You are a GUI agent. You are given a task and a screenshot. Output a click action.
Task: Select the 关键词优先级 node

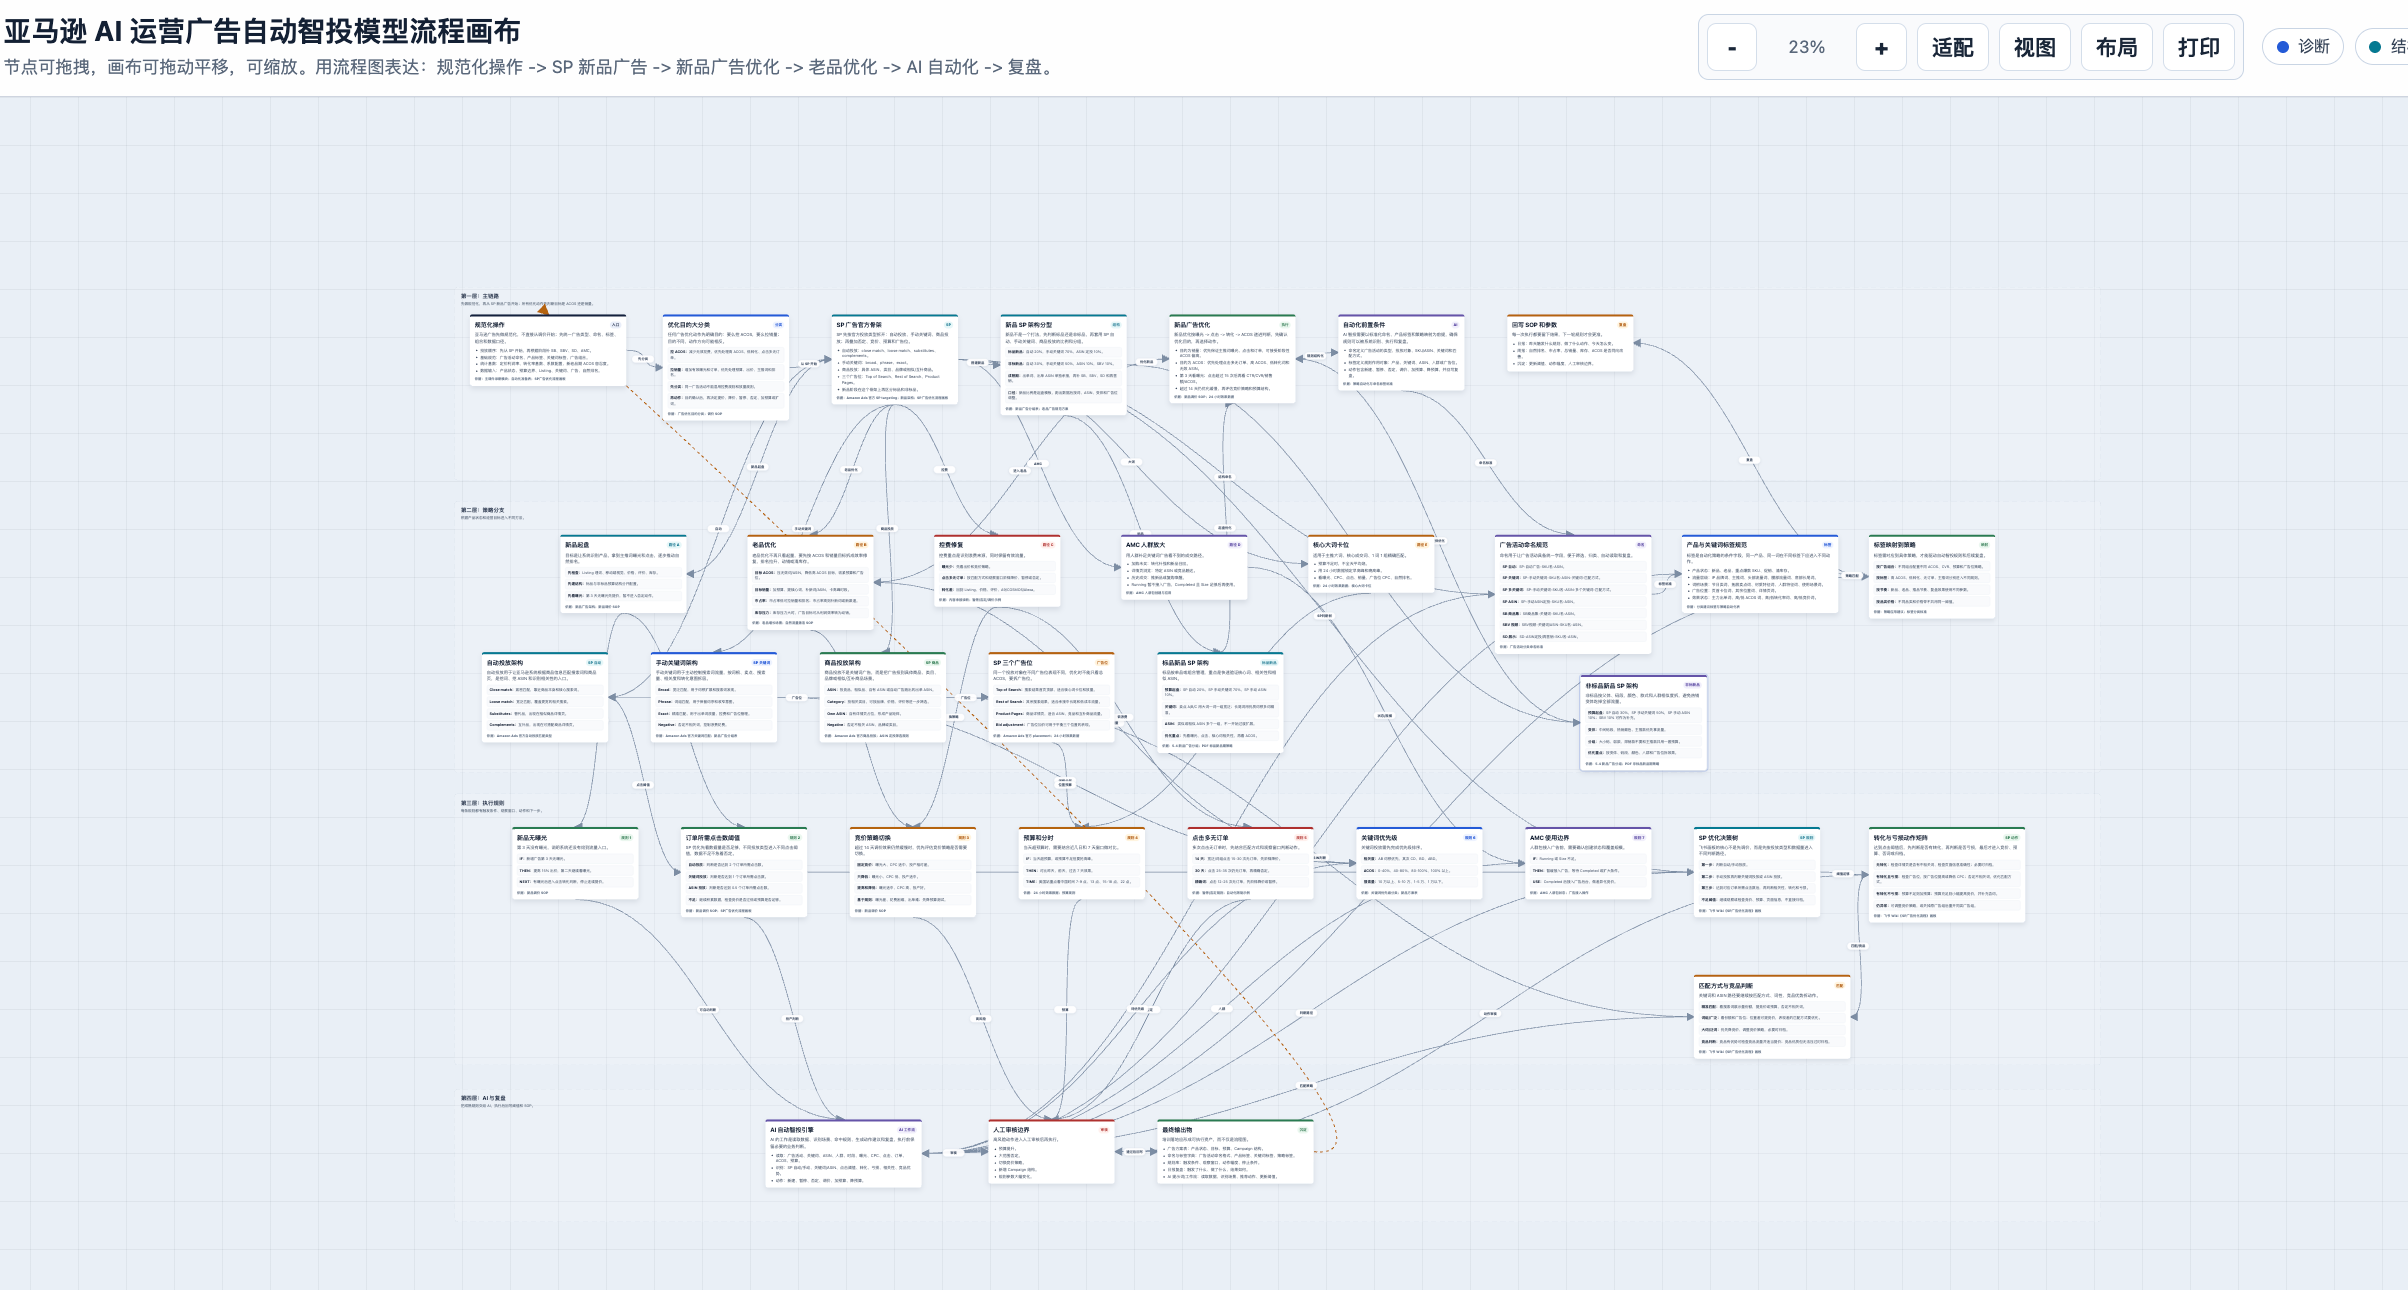pyautogui.click(x=1419, y=864)
